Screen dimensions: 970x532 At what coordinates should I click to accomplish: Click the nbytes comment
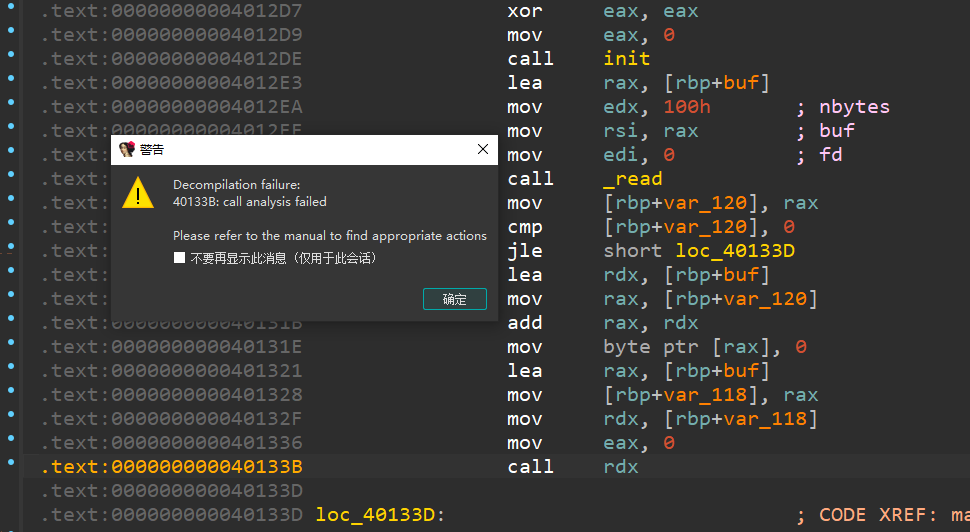[854, 107]
